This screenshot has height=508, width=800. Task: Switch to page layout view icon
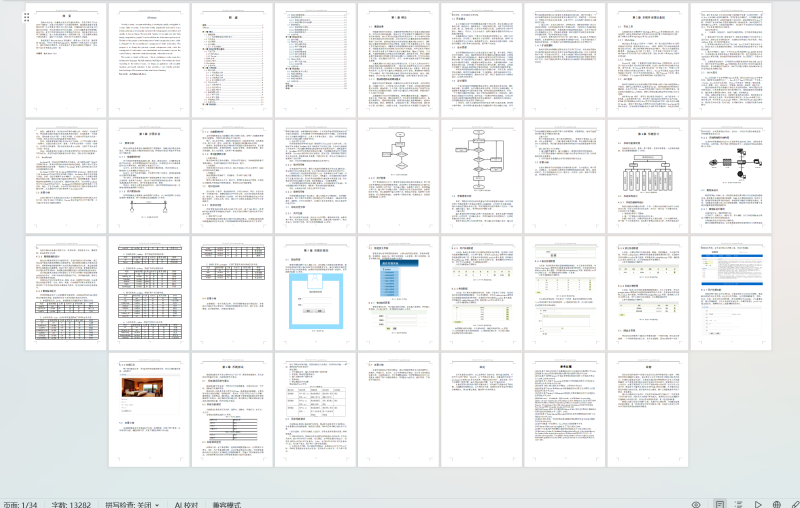tap(718, 504)
